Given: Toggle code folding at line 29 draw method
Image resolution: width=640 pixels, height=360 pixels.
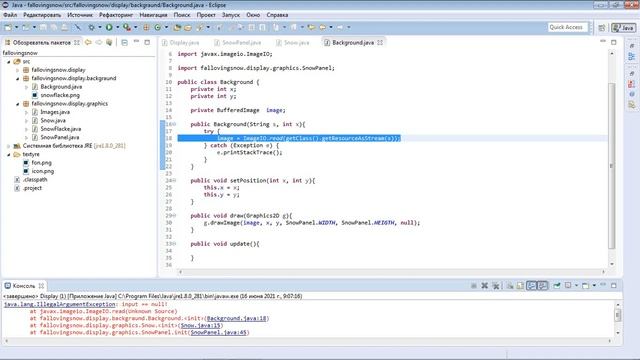Looking at the screenshot, I should pos(175,216).
